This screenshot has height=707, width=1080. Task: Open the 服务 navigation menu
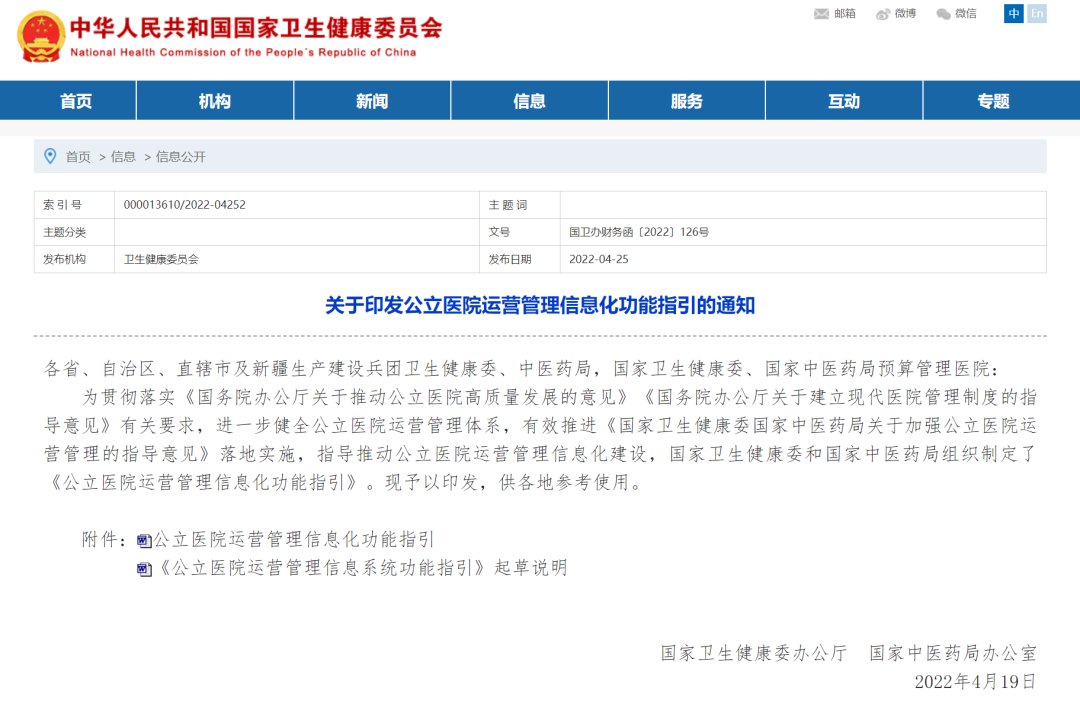(x=687, y=101)
